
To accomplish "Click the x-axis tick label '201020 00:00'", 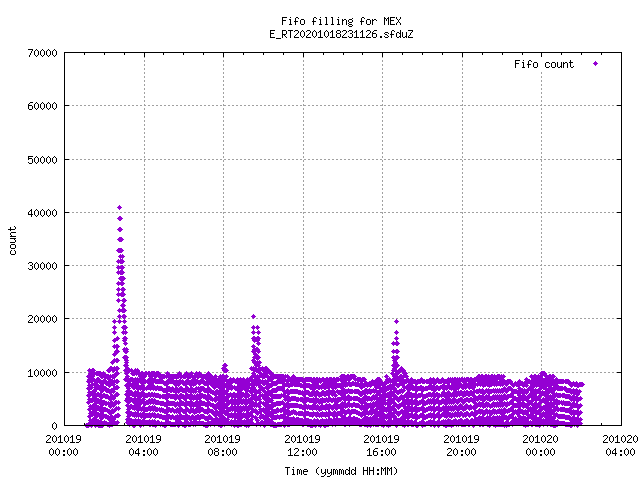I will click(x=541, y=446).
